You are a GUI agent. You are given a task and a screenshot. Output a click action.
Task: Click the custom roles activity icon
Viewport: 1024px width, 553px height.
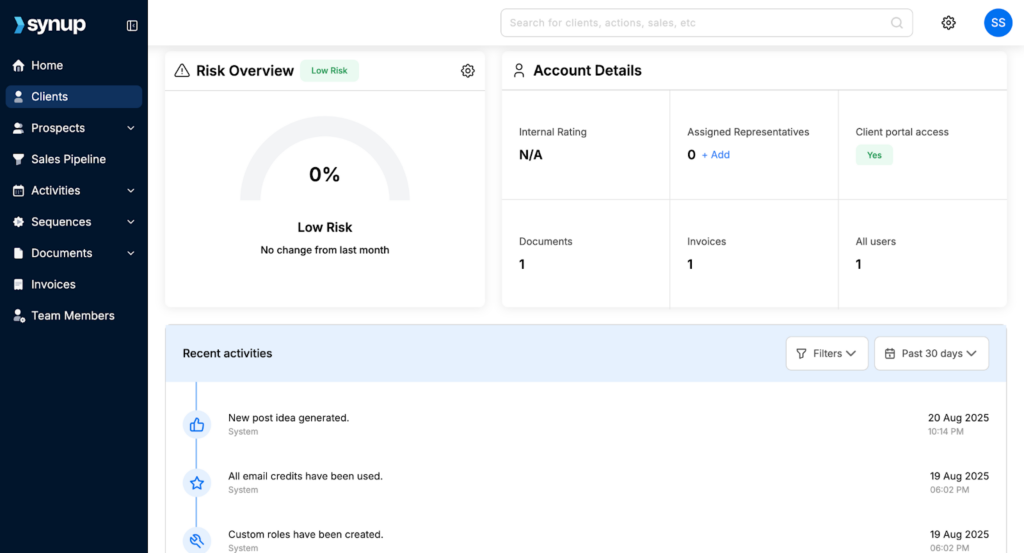pyautogui.click(x=197, y=540)
